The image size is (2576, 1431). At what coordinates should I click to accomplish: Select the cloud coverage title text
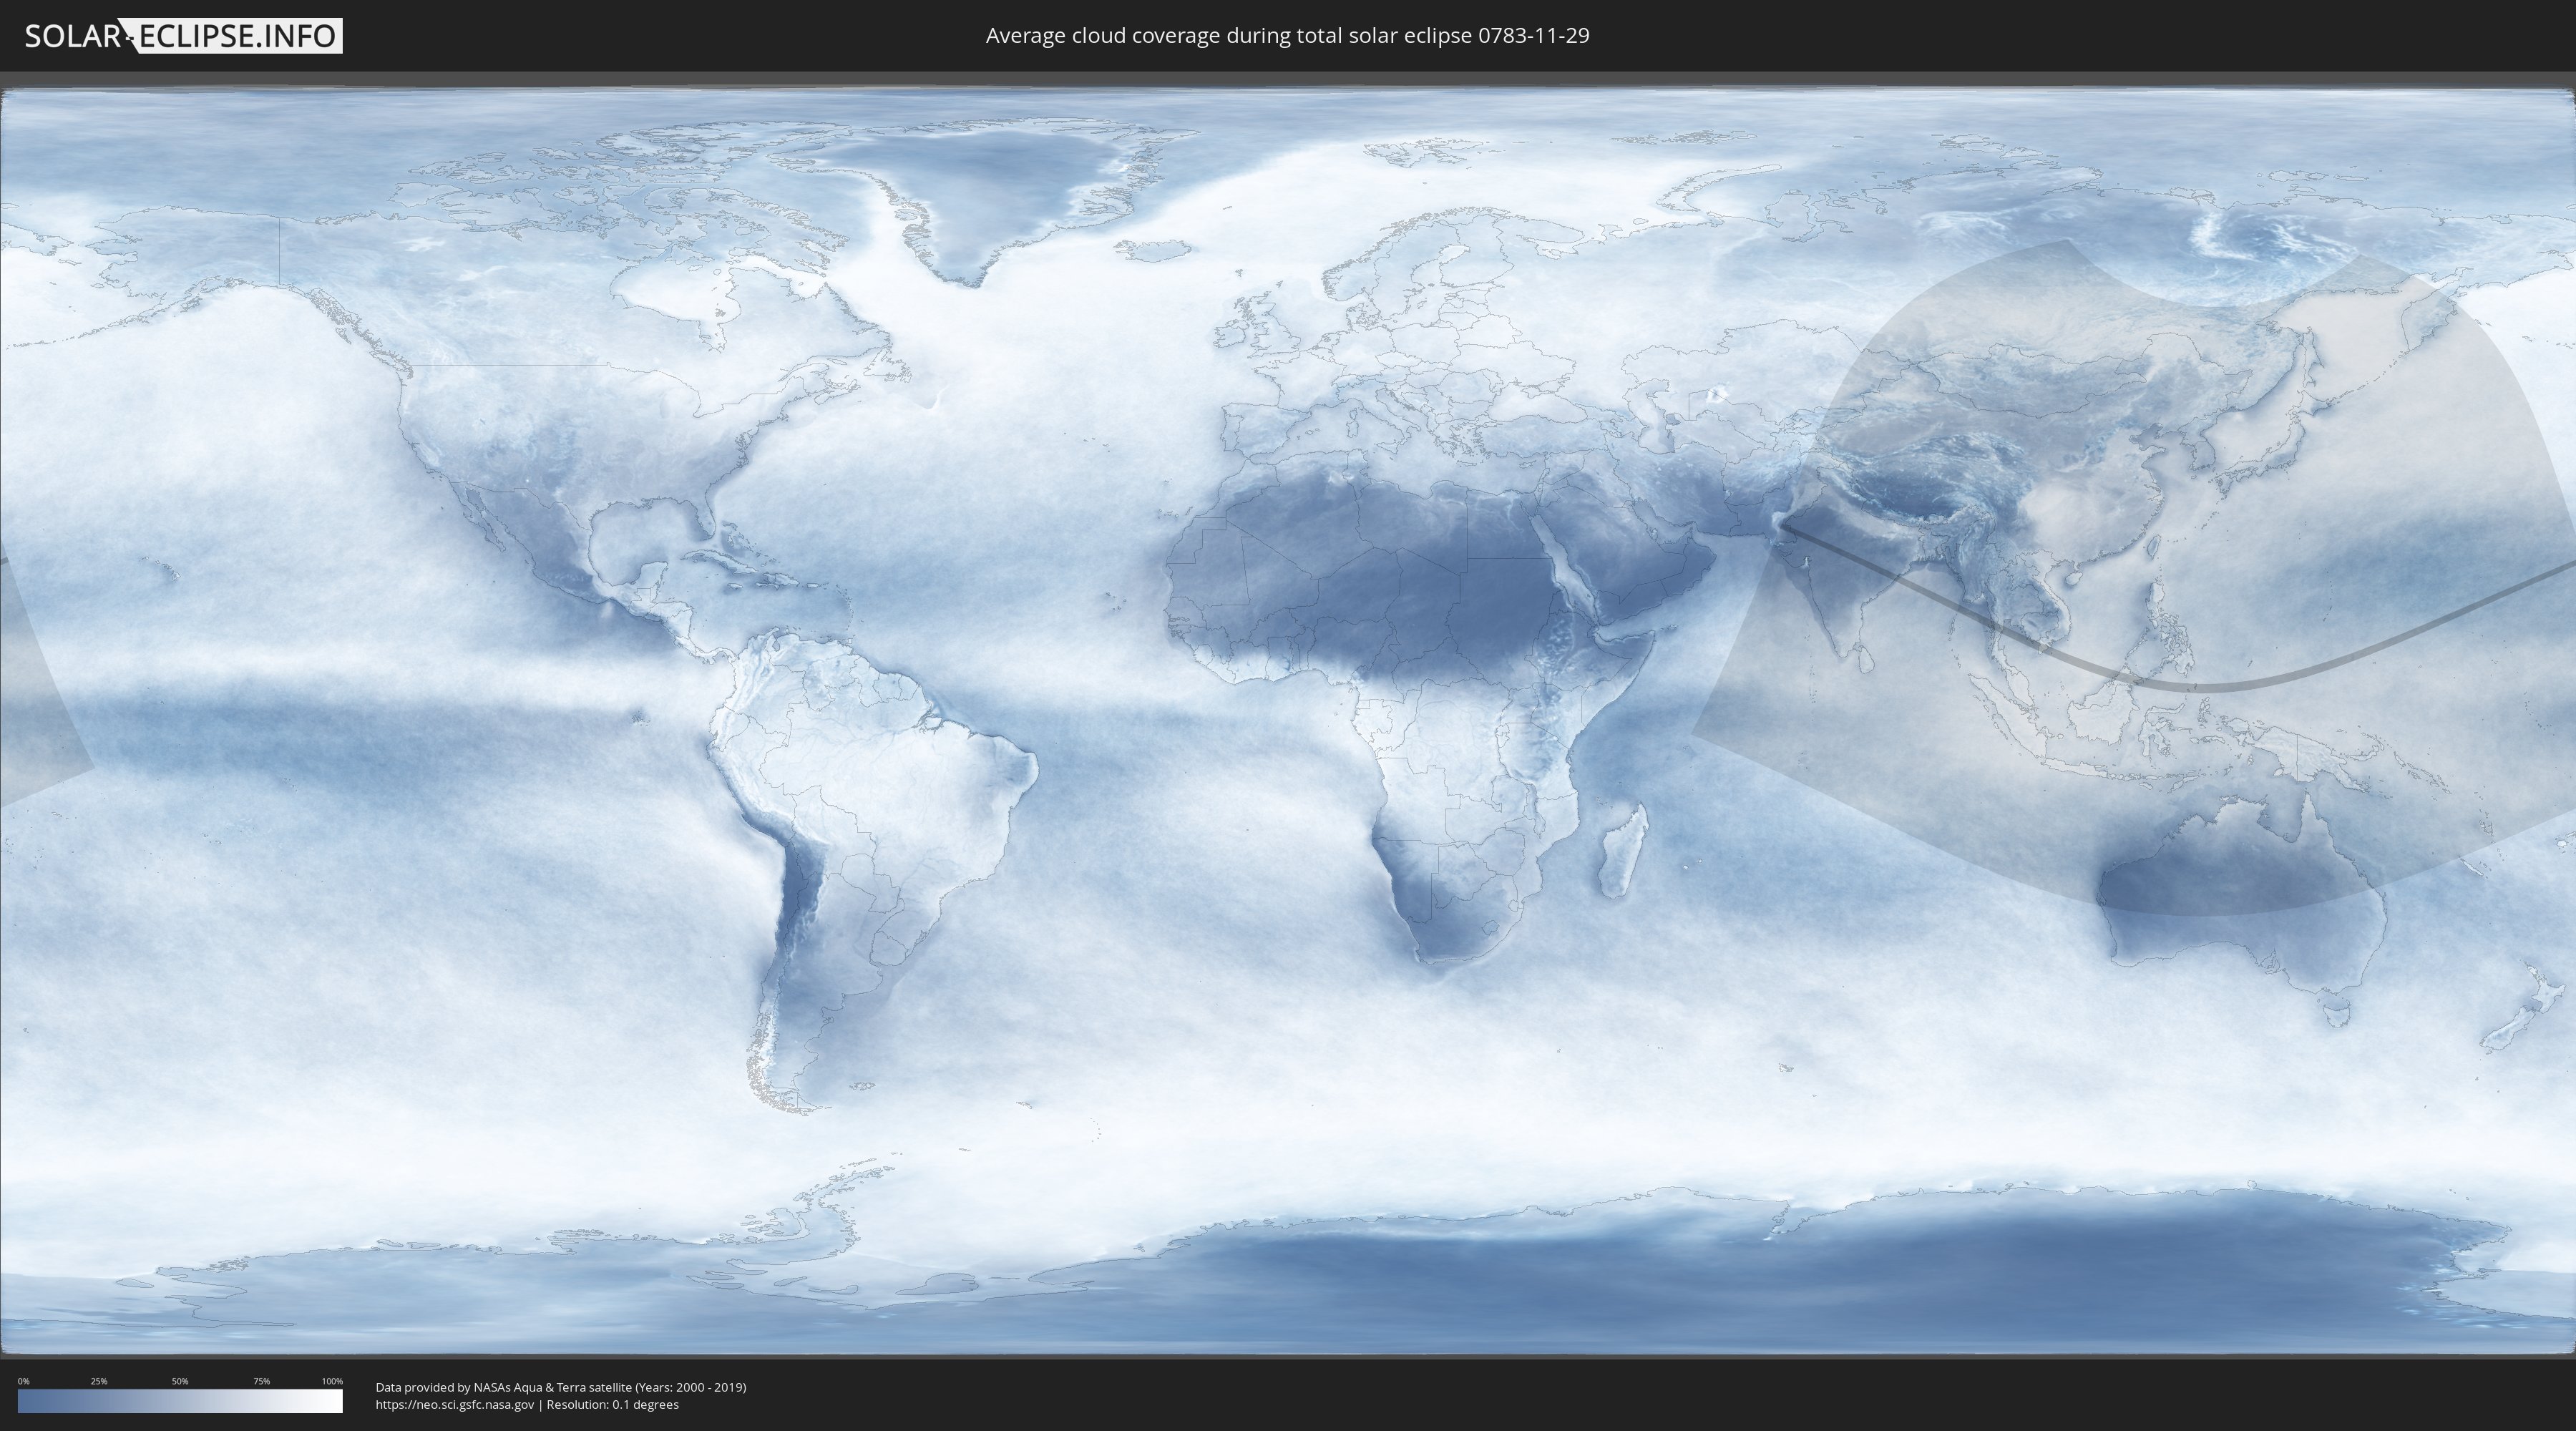[1287, 36]
